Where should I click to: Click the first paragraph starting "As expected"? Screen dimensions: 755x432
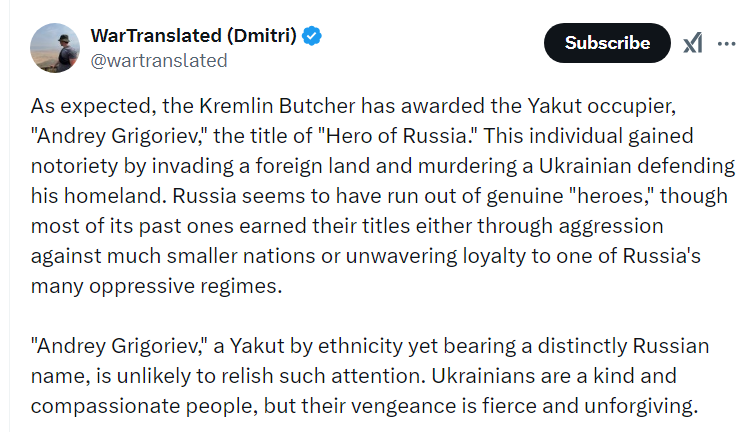point(383,196)
